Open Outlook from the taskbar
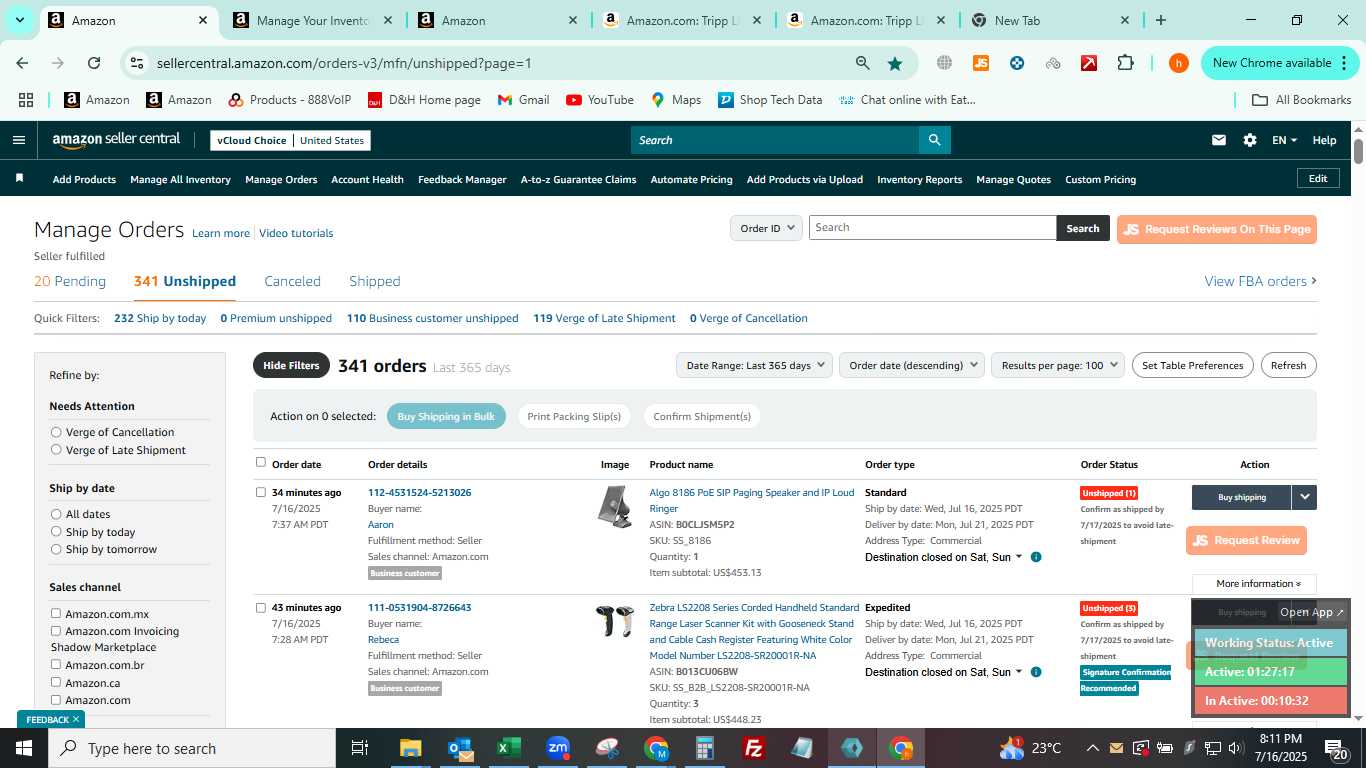This screenshot has height=768, width=1366. 460,748
